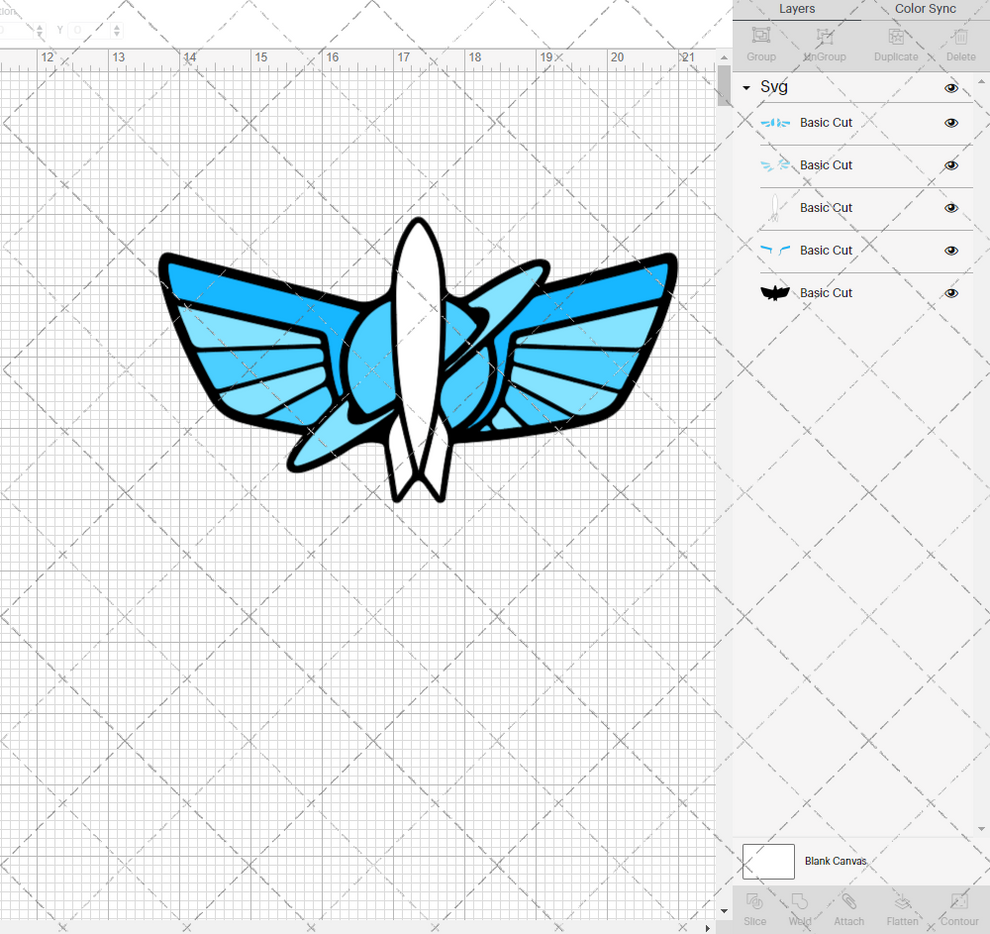Open the Layers tab
Screen dimensions: 990x934
pyautogui.click(x=797, y=9)
